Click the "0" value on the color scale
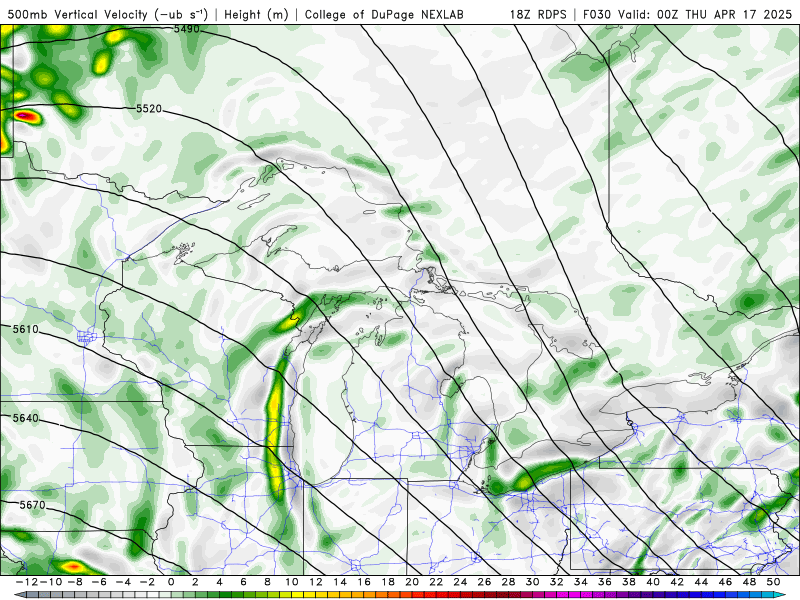 pyautogui.click(x=171, y=582)
